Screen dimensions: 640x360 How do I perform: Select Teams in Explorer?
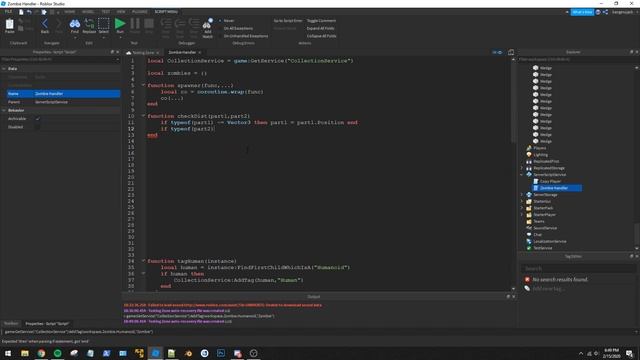[539, 221]
